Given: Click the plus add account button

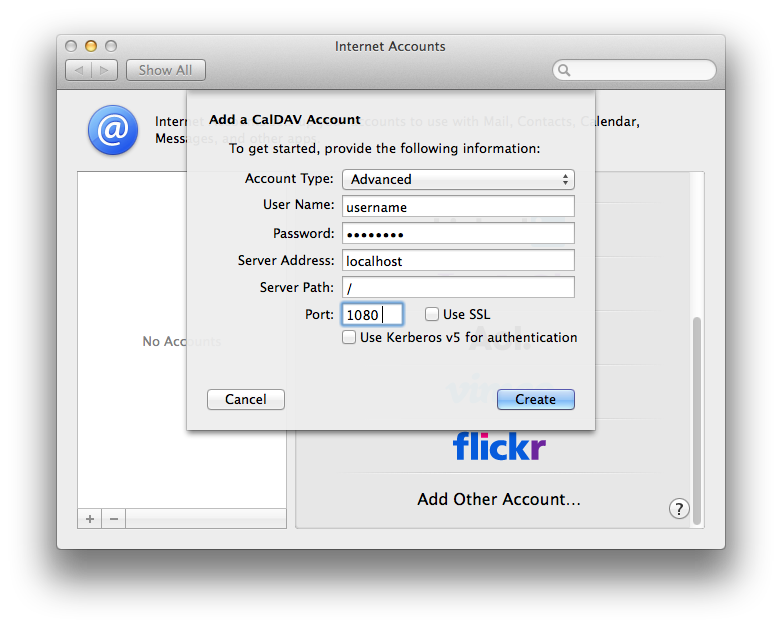Looking at the screenshot, I should point(90,519).
